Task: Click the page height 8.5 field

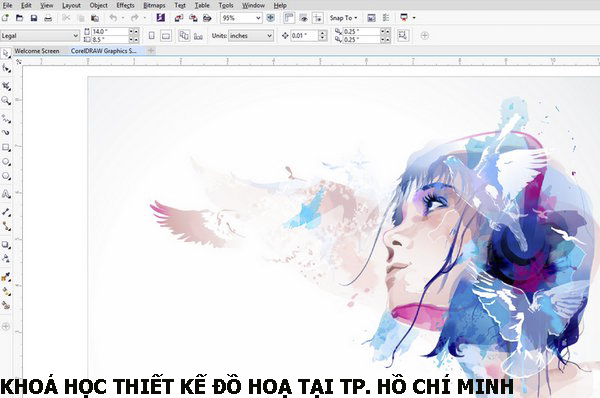Action: point(110,39)
